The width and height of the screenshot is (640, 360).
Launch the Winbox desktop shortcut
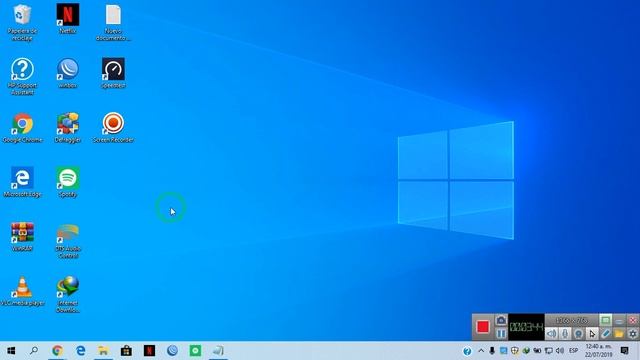click(68, 73)
